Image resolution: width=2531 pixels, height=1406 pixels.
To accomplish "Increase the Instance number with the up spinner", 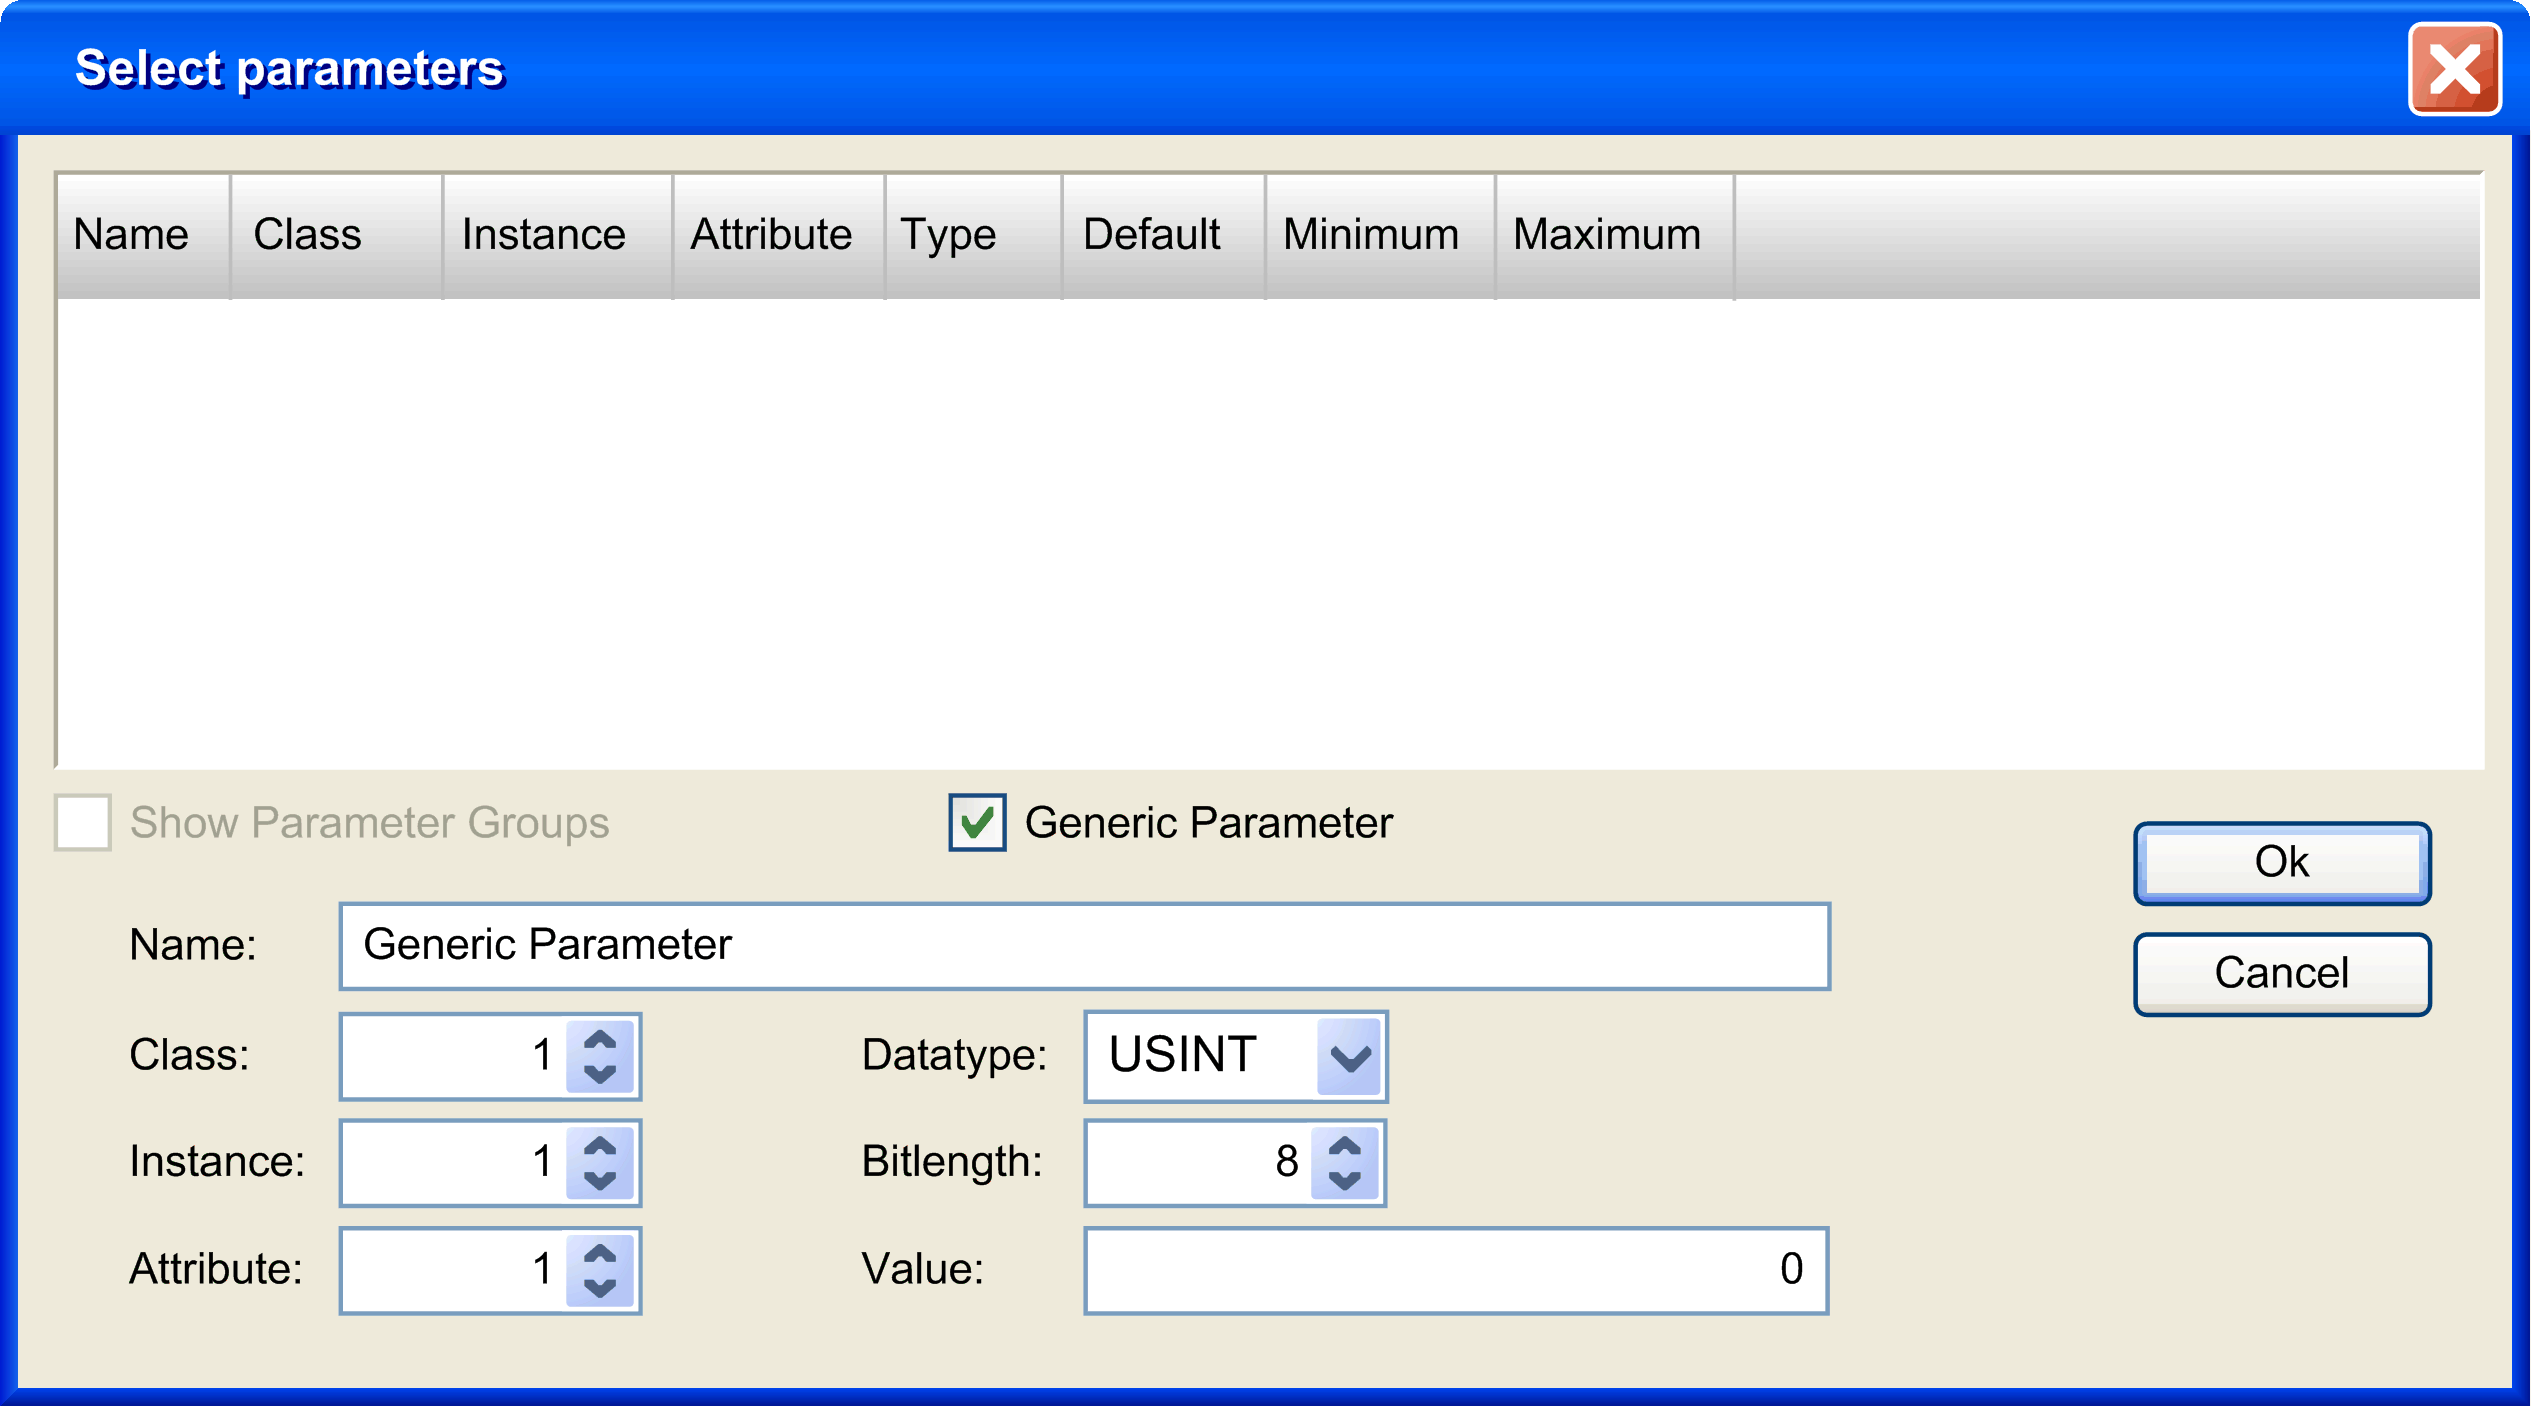I will 601,1144.
